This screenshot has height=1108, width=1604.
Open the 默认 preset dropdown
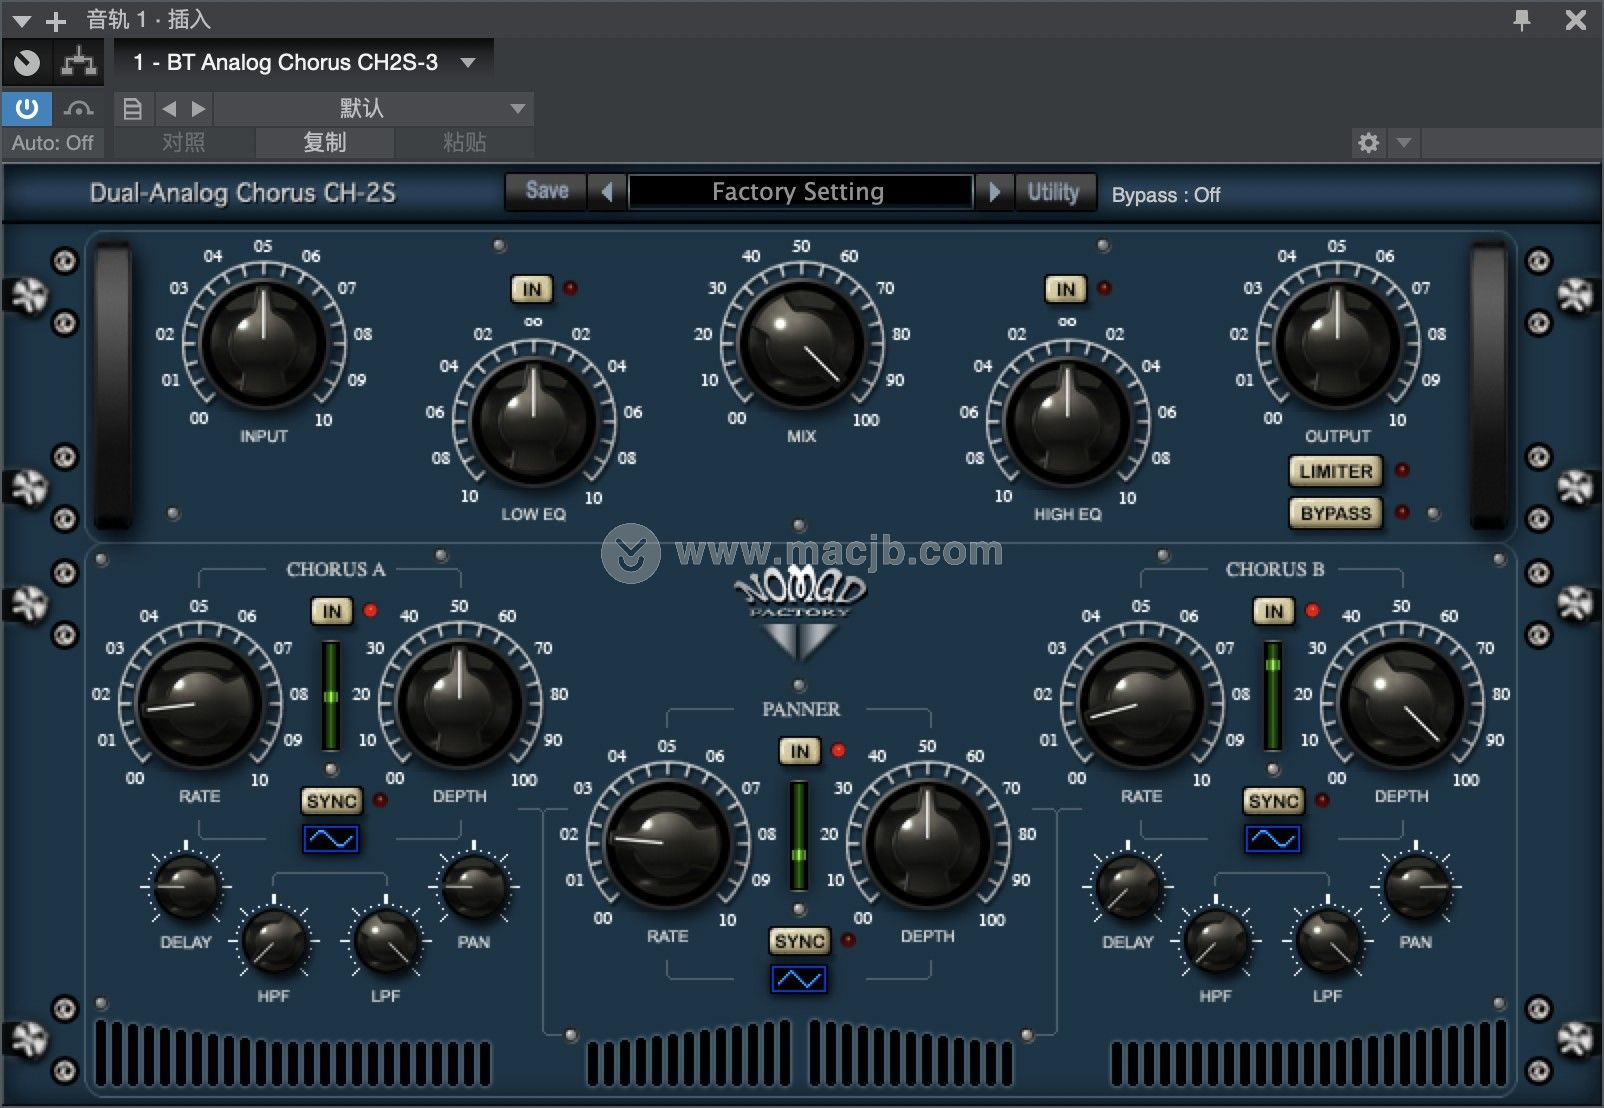click(x=373, y=109)
